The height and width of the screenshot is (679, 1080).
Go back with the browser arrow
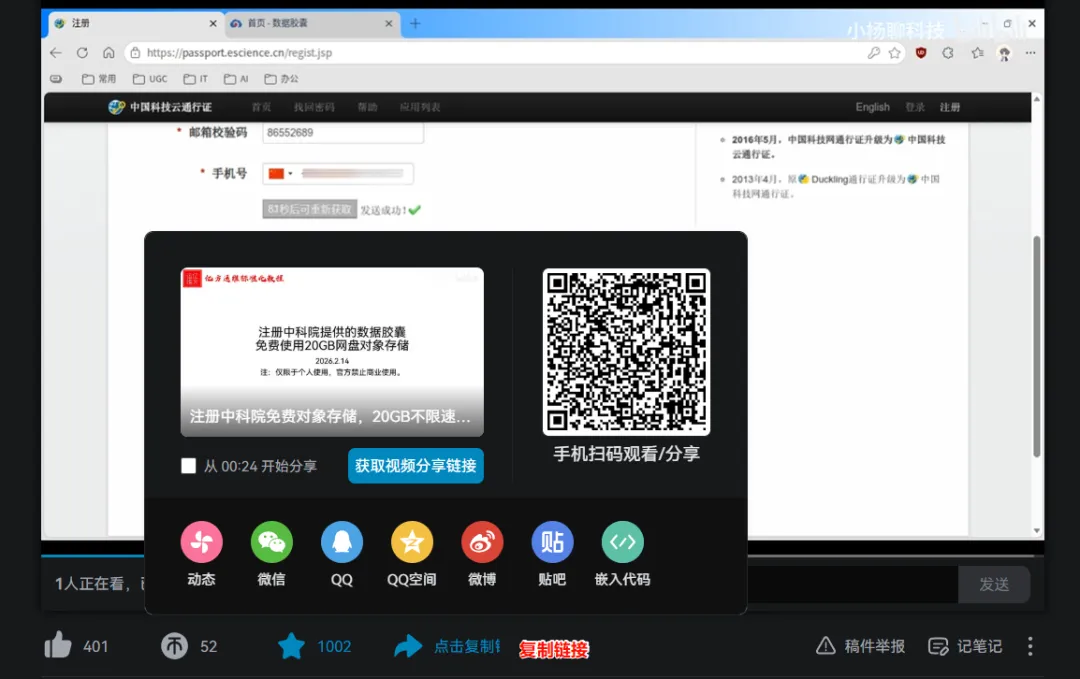coord(56,52)
